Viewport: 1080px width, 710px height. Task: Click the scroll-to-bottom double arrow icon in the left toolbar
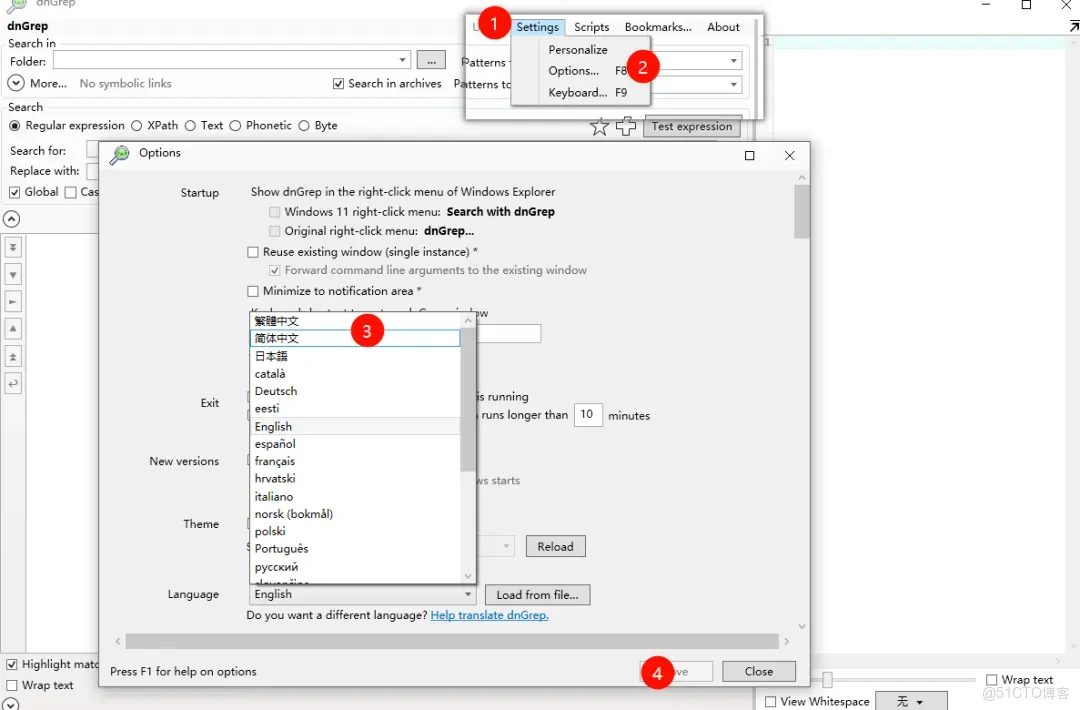point(13,247)
